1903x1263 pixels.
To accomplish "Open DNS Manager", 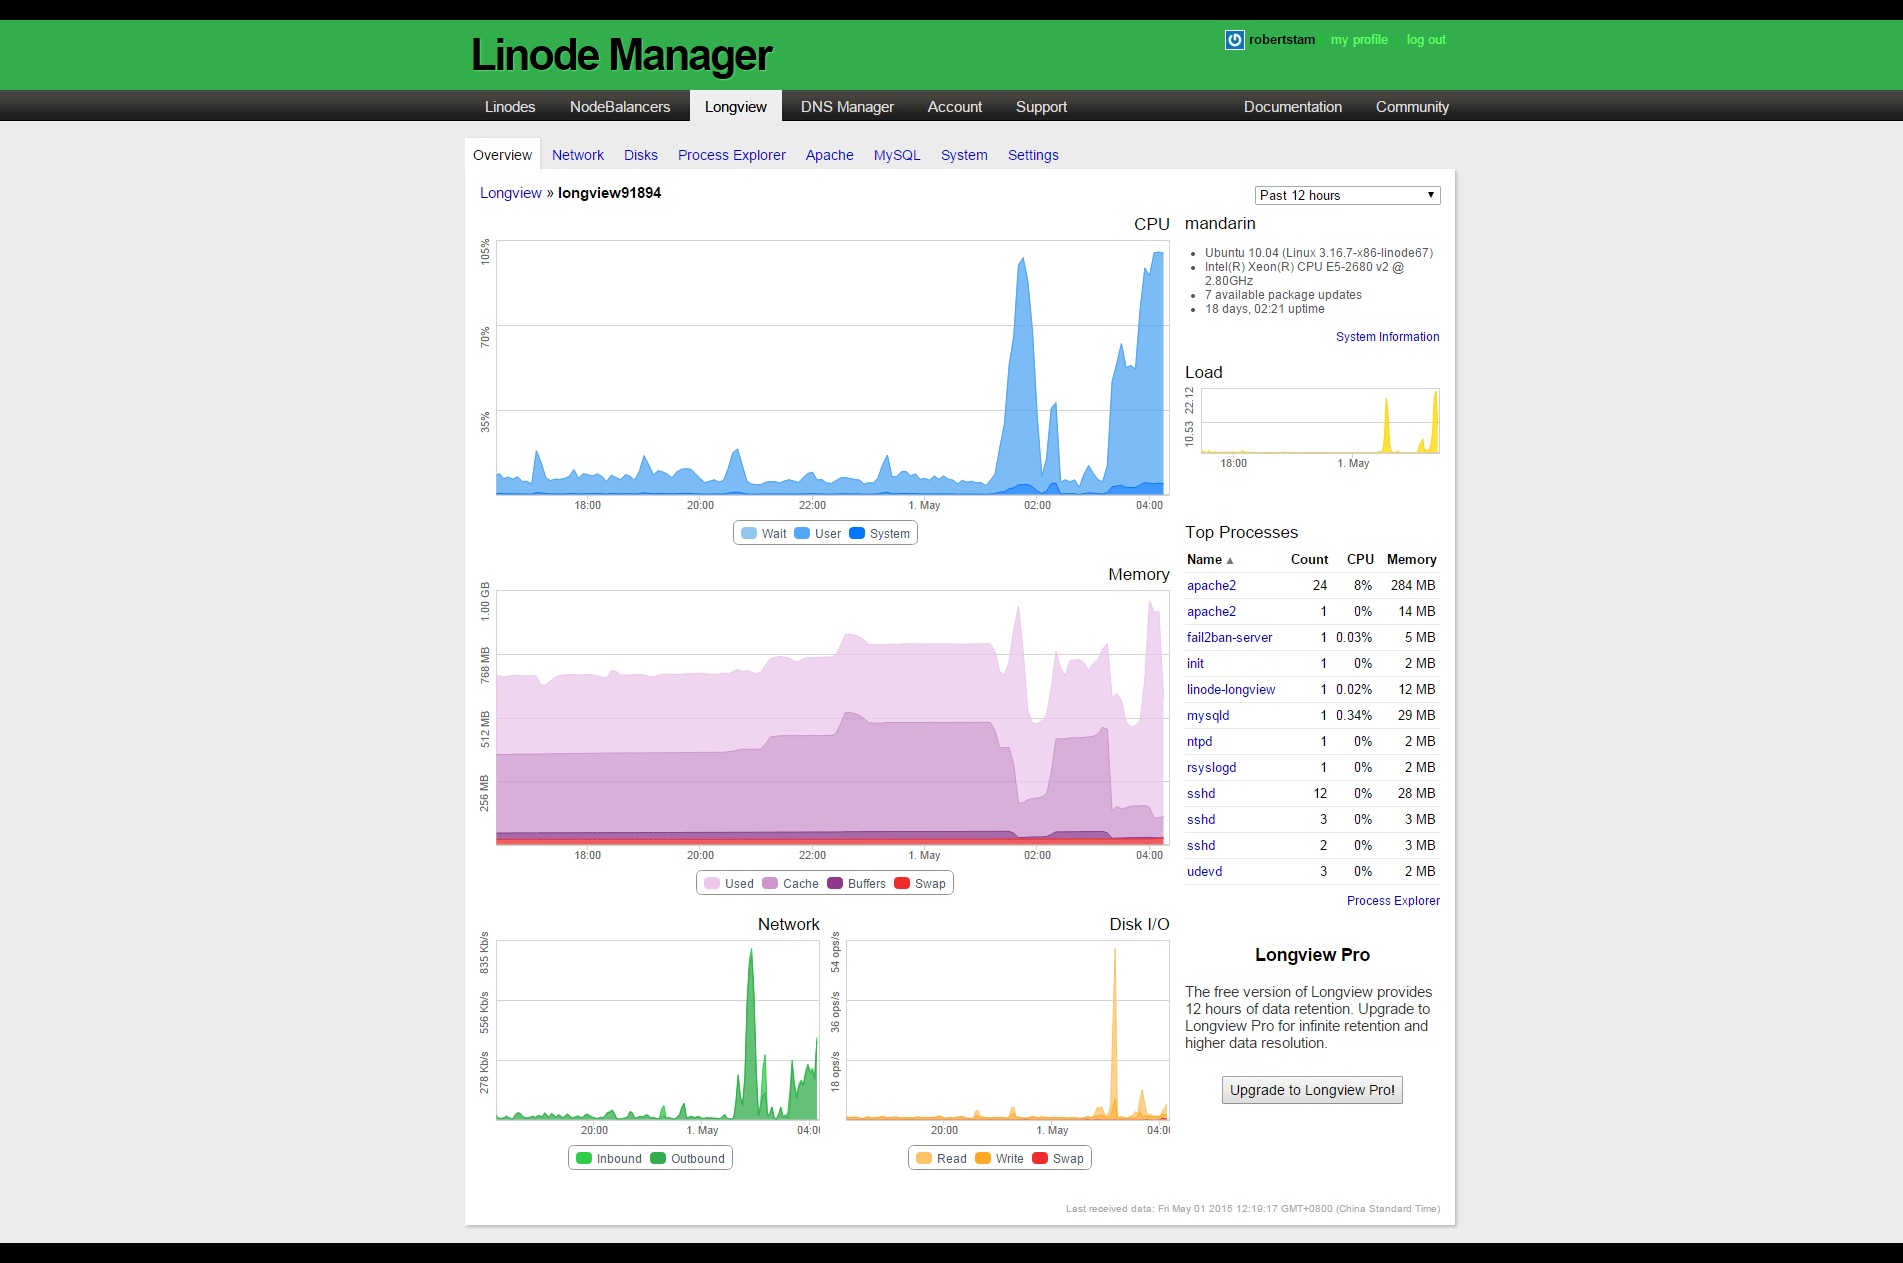I will (x=847, y=107).
